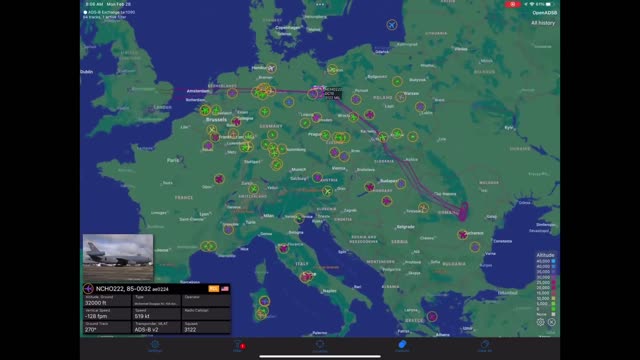Open altitude legend settings gear
The image size is (640, 360).
(540, 322)
